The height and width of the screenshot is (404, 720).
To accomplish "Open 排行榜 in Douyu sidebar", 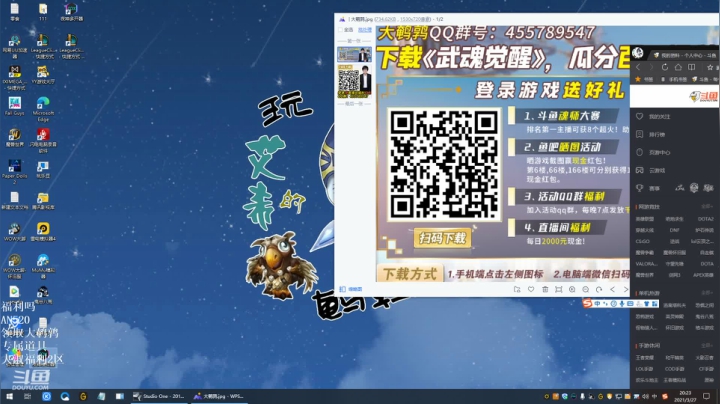I will click(x=651, y=135).
